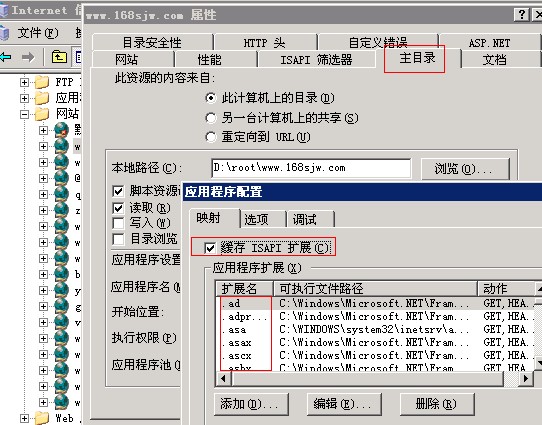The width and height of the screenshot is (542, 425).
Task: Select the 网站 folder icon in tree
Action: [x=42, y=114]
